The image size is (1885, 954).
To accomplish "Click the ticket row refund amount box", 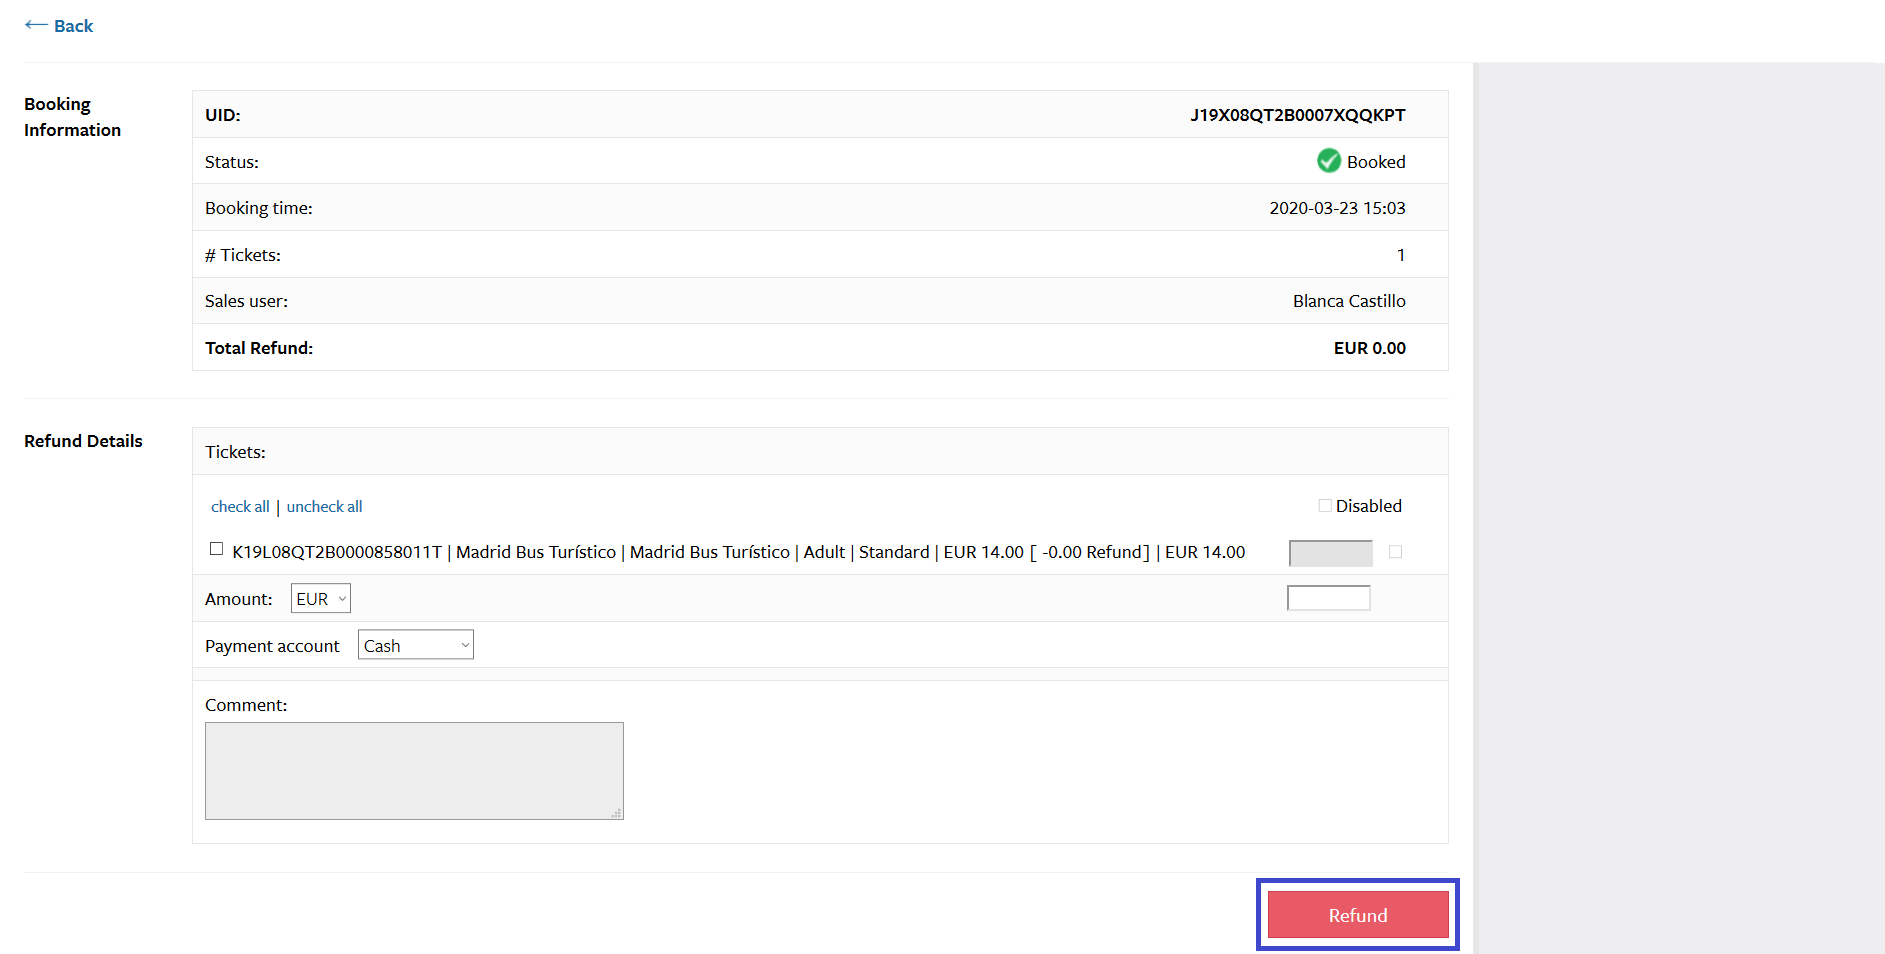I will click(x=1330, y=552).
